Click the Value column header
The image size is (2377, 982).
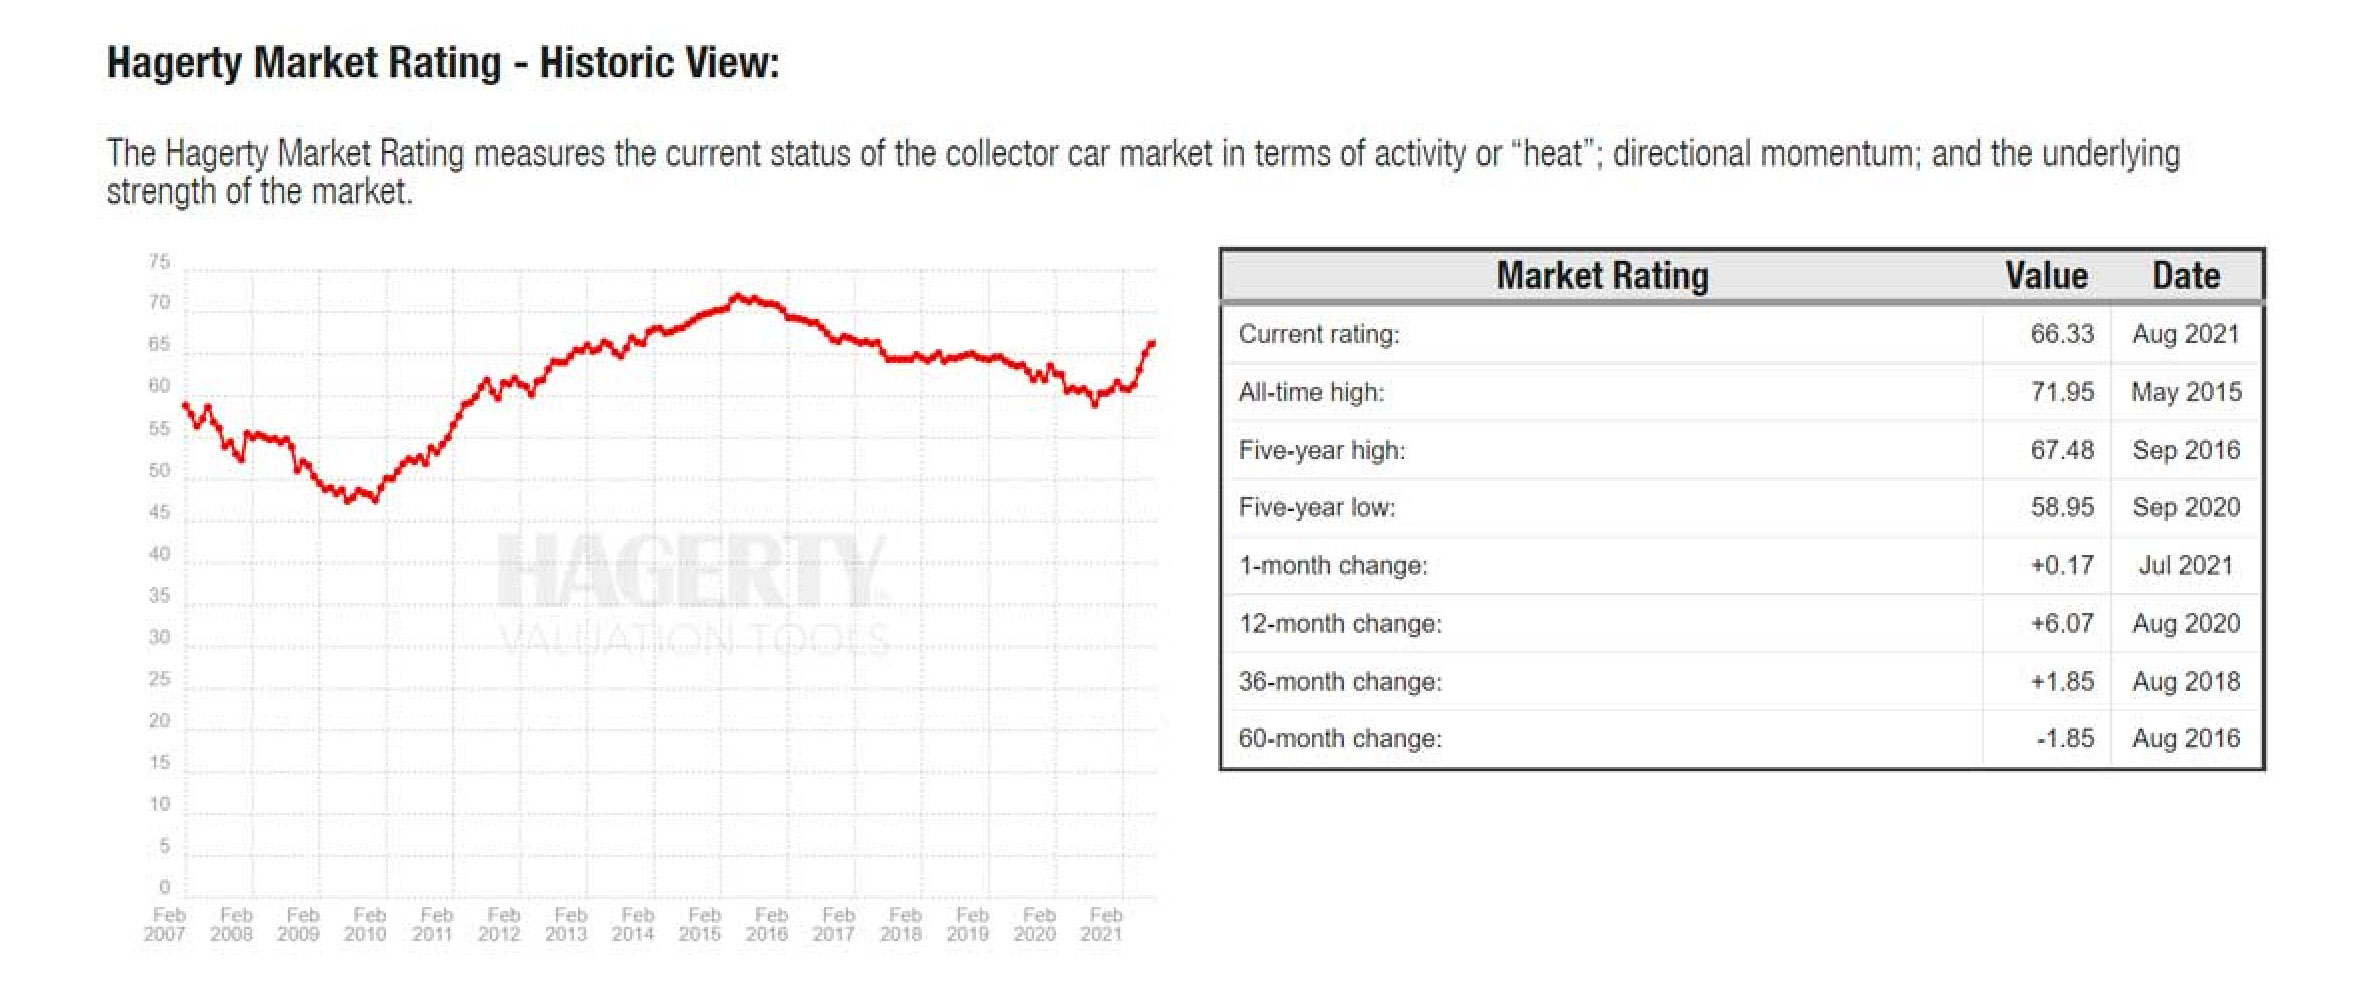click(x=2046, y=276)
